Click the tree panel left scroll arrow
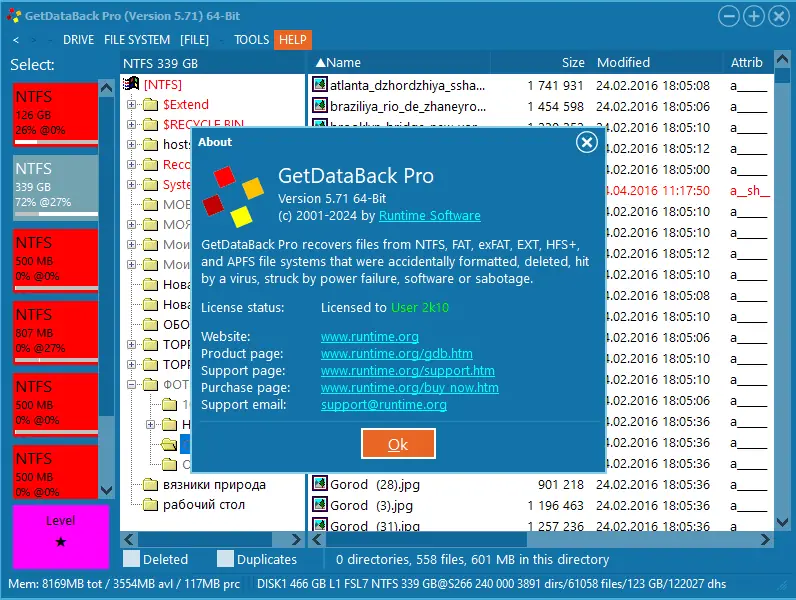This screenshot has height=600, width=796. click(x=129, y=539)
